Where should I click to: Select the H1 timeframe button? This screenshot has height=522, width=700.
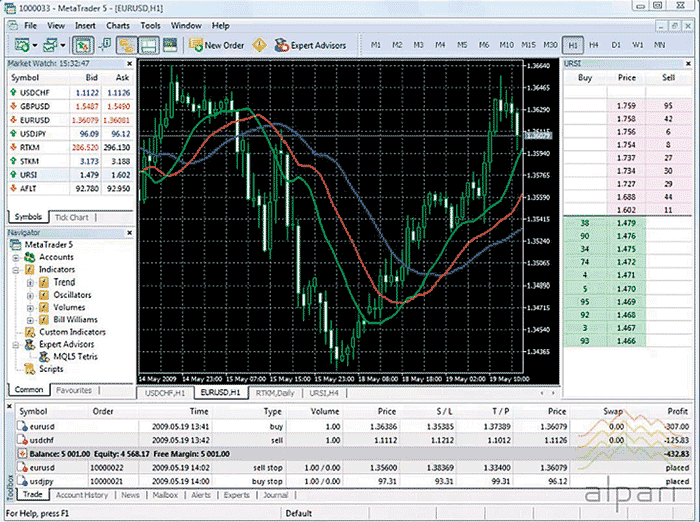[573, 45]
